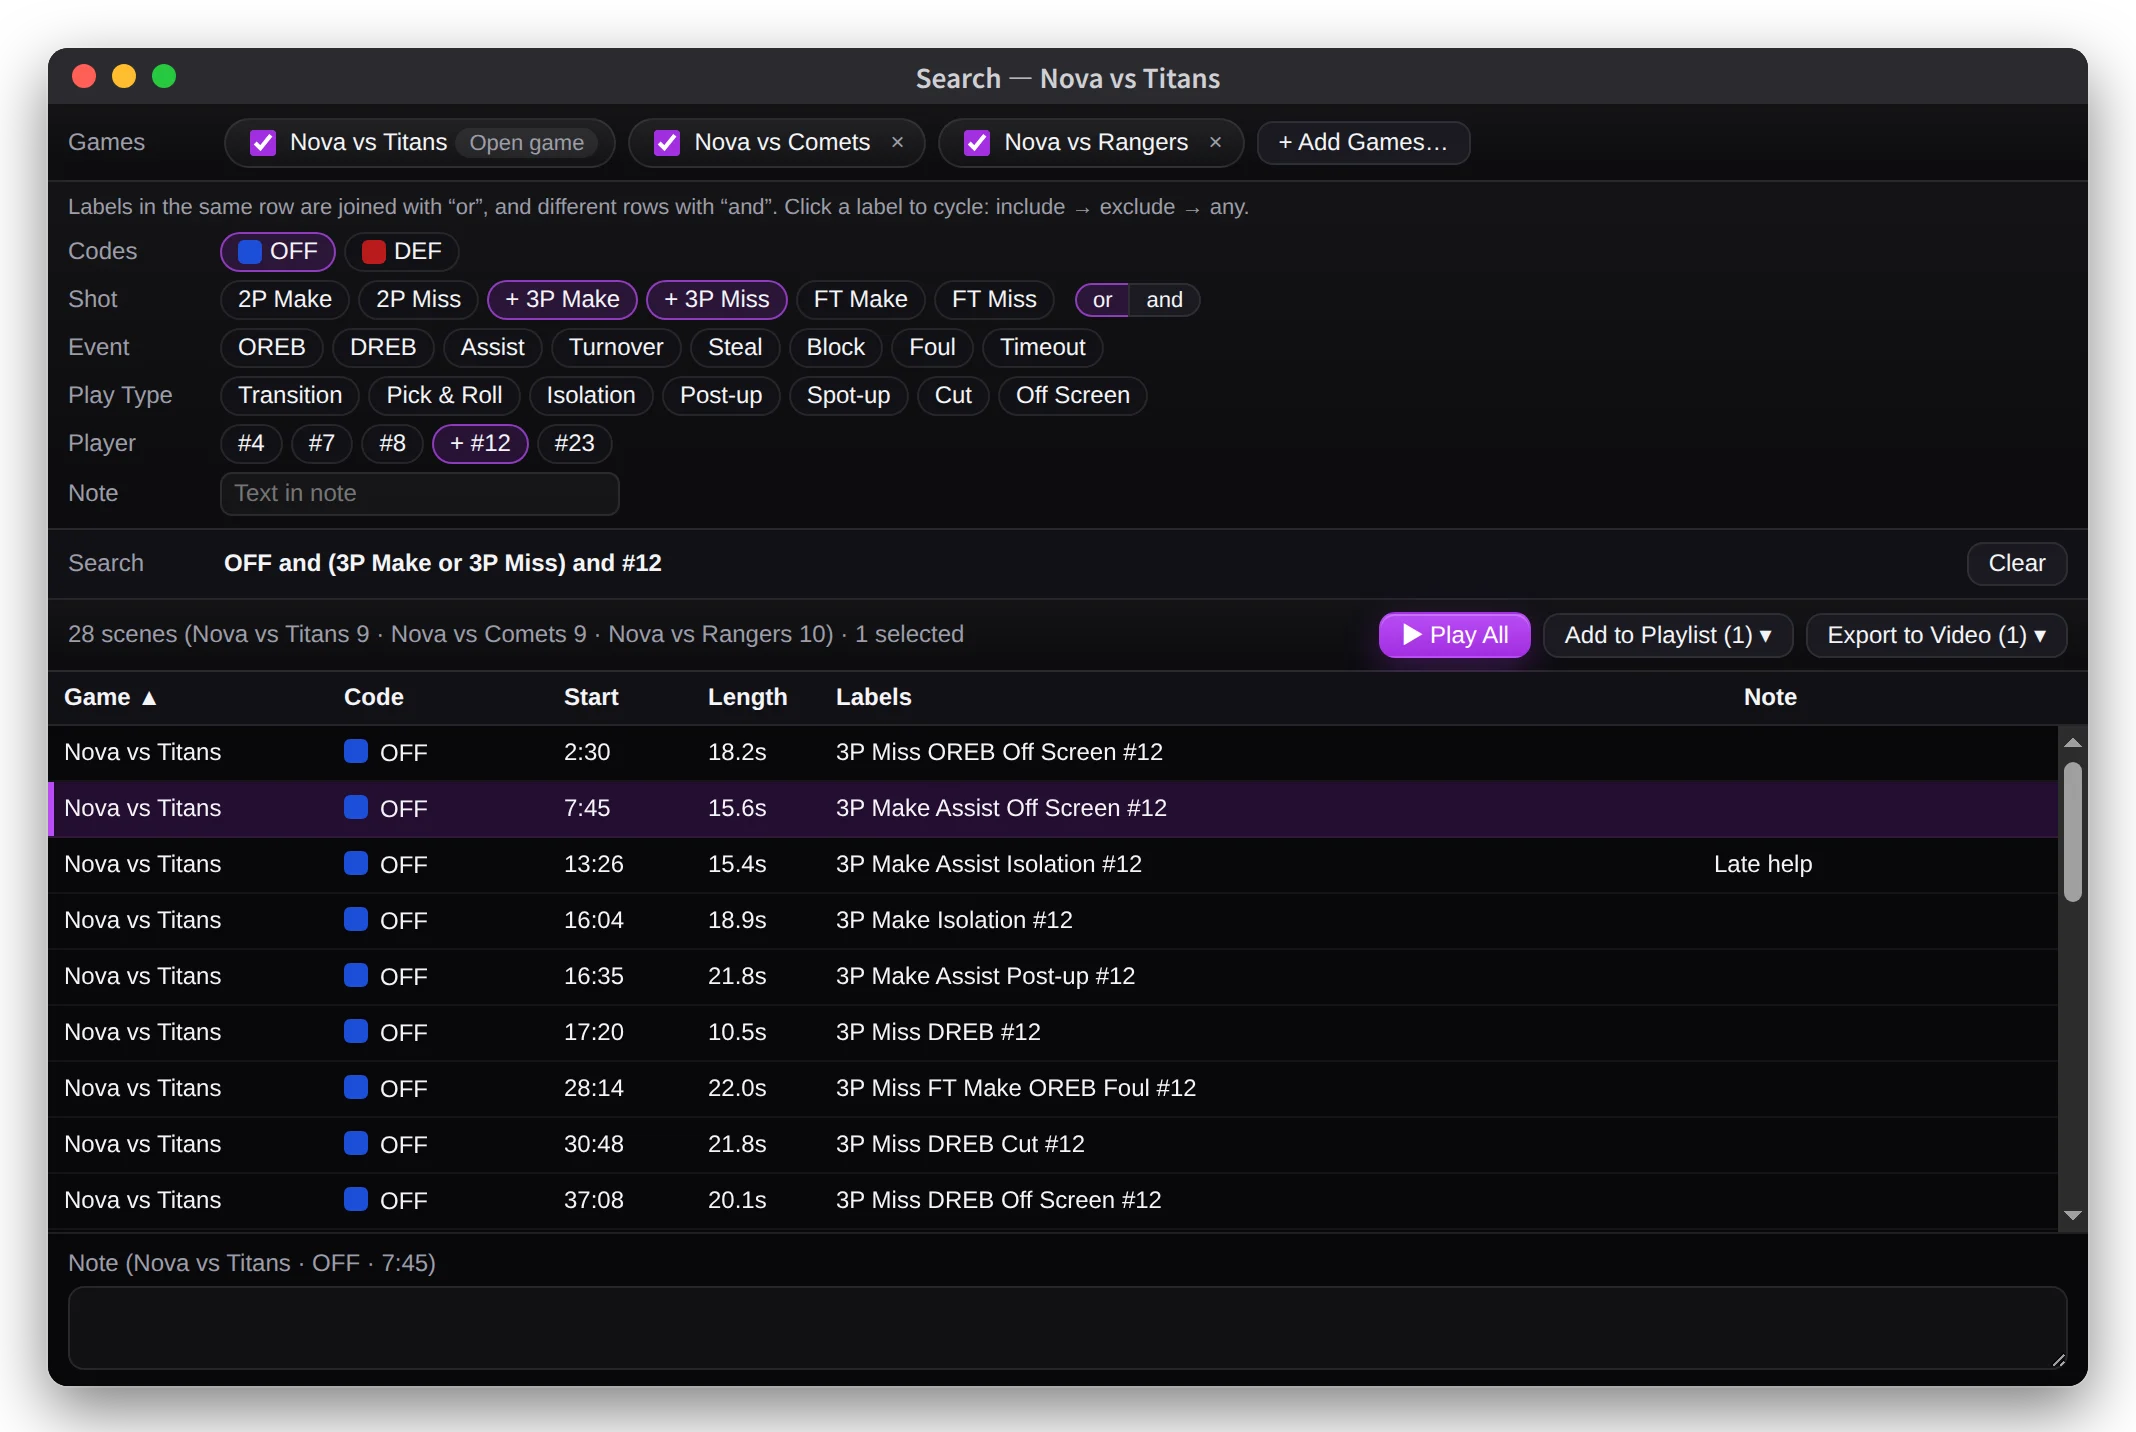2136x1432 pixels.
Task: Click the blue OFF swatch in the 2:30 row
Action: (x=356, y=751)
